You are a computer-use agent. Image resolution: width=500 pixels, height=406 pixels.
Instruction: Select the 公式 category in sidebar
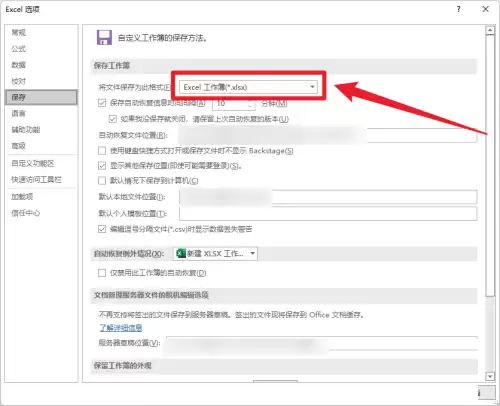point(19,49)
